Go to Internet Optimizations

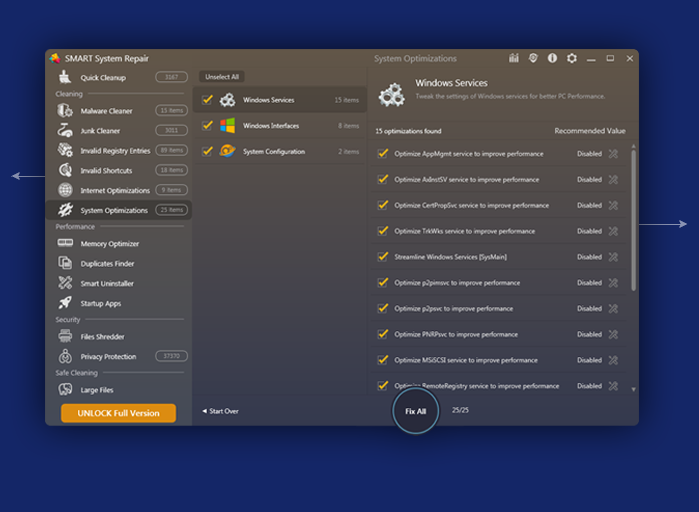click(119, 190)
